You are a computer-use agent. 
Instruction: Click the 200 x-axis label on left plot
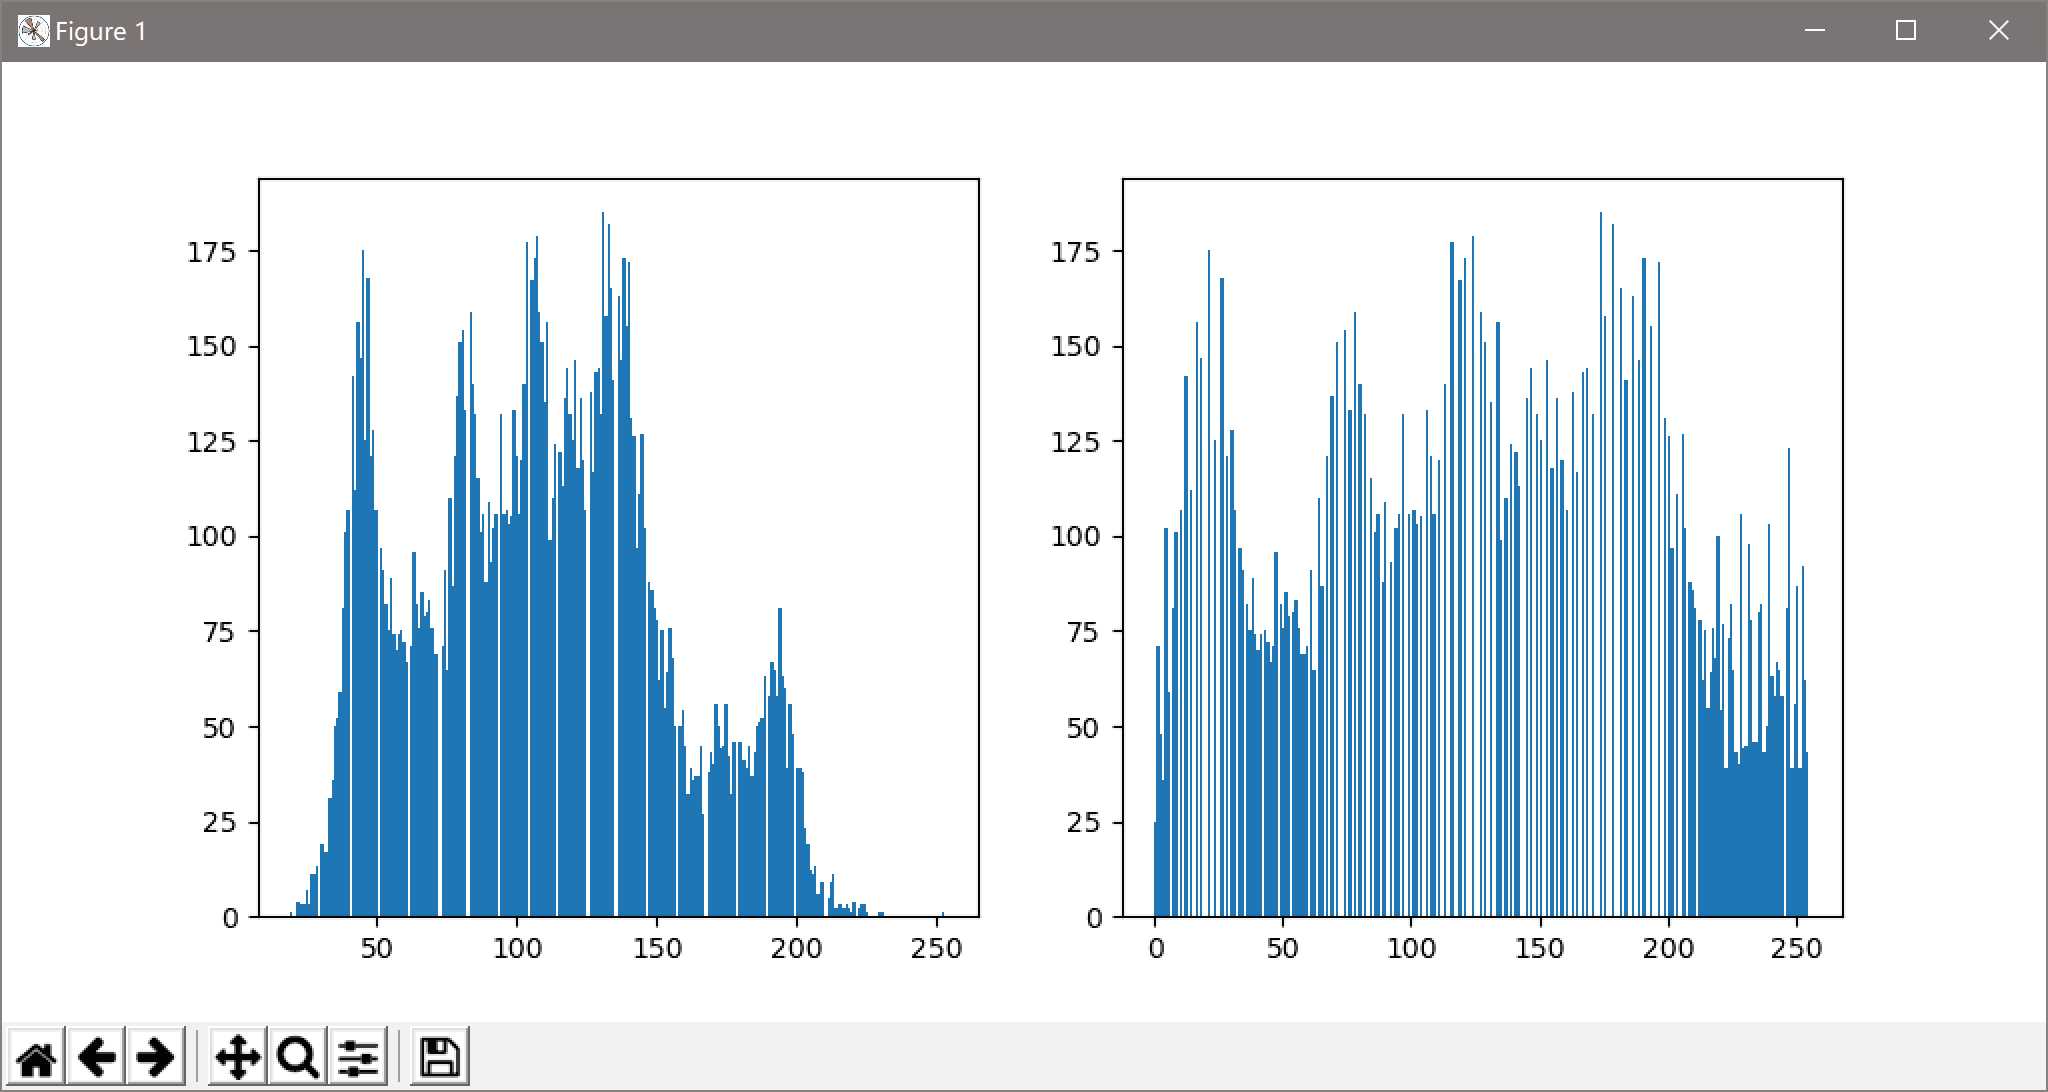797,948
